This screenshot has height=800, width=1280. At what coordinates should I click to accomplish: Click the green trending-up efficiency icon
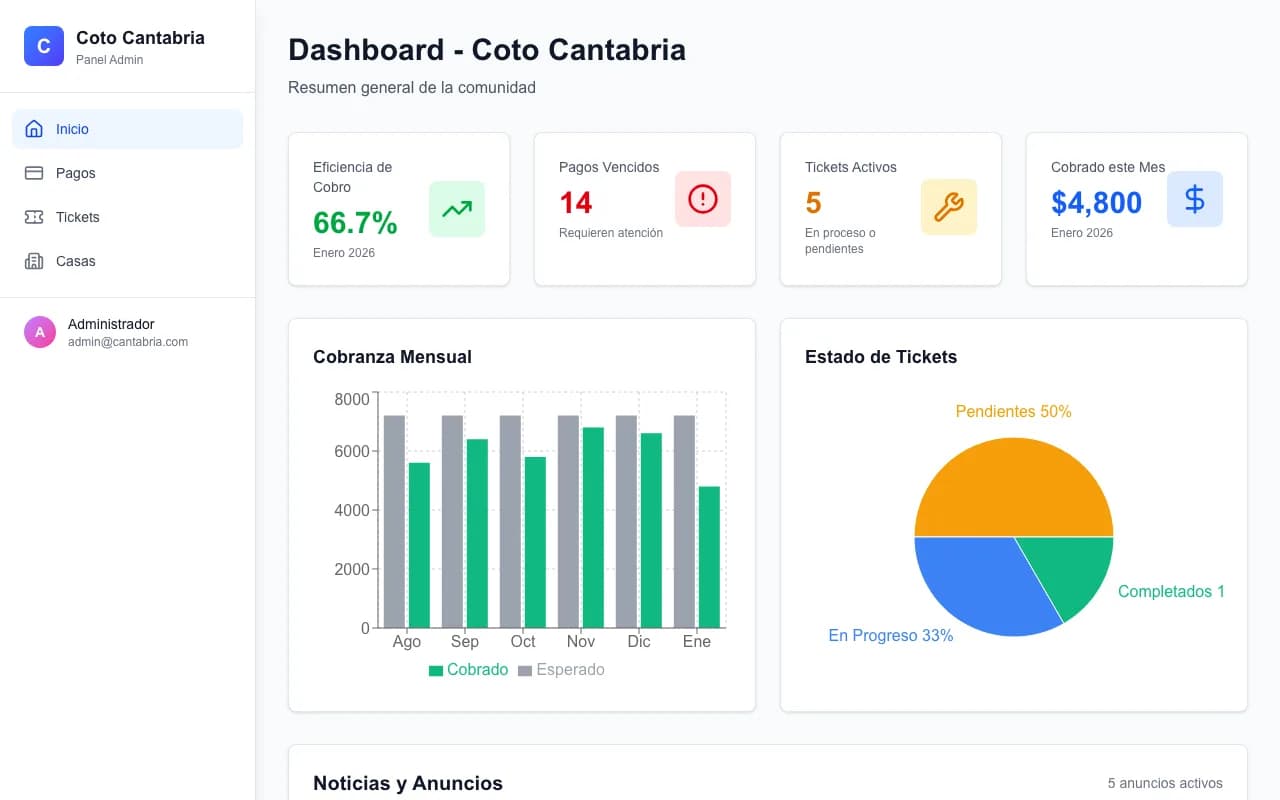(457, 209)
